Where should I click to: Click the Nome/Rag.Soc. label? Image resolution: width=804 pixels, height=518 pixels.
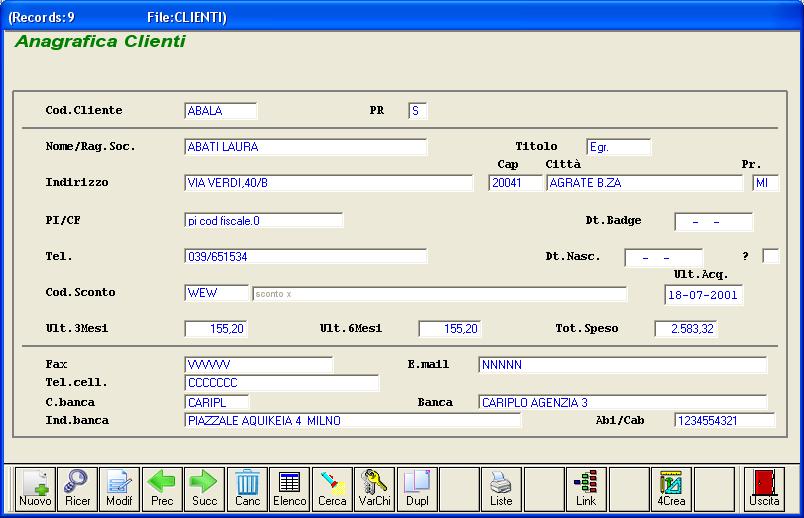[91, 147]
